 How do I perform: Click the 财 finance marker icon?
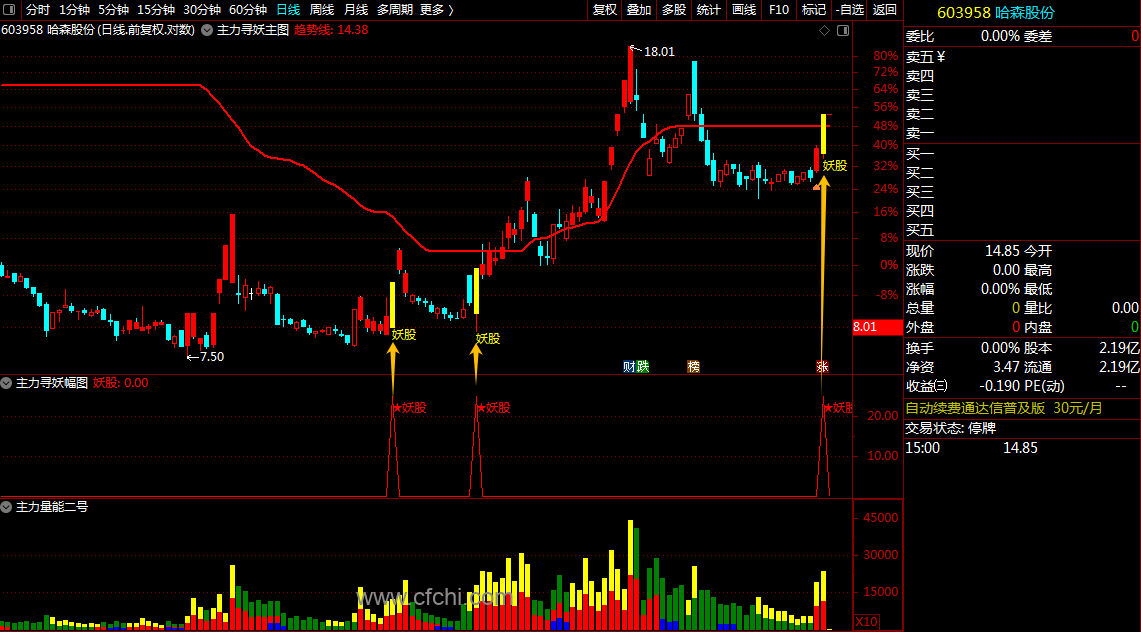629,367
